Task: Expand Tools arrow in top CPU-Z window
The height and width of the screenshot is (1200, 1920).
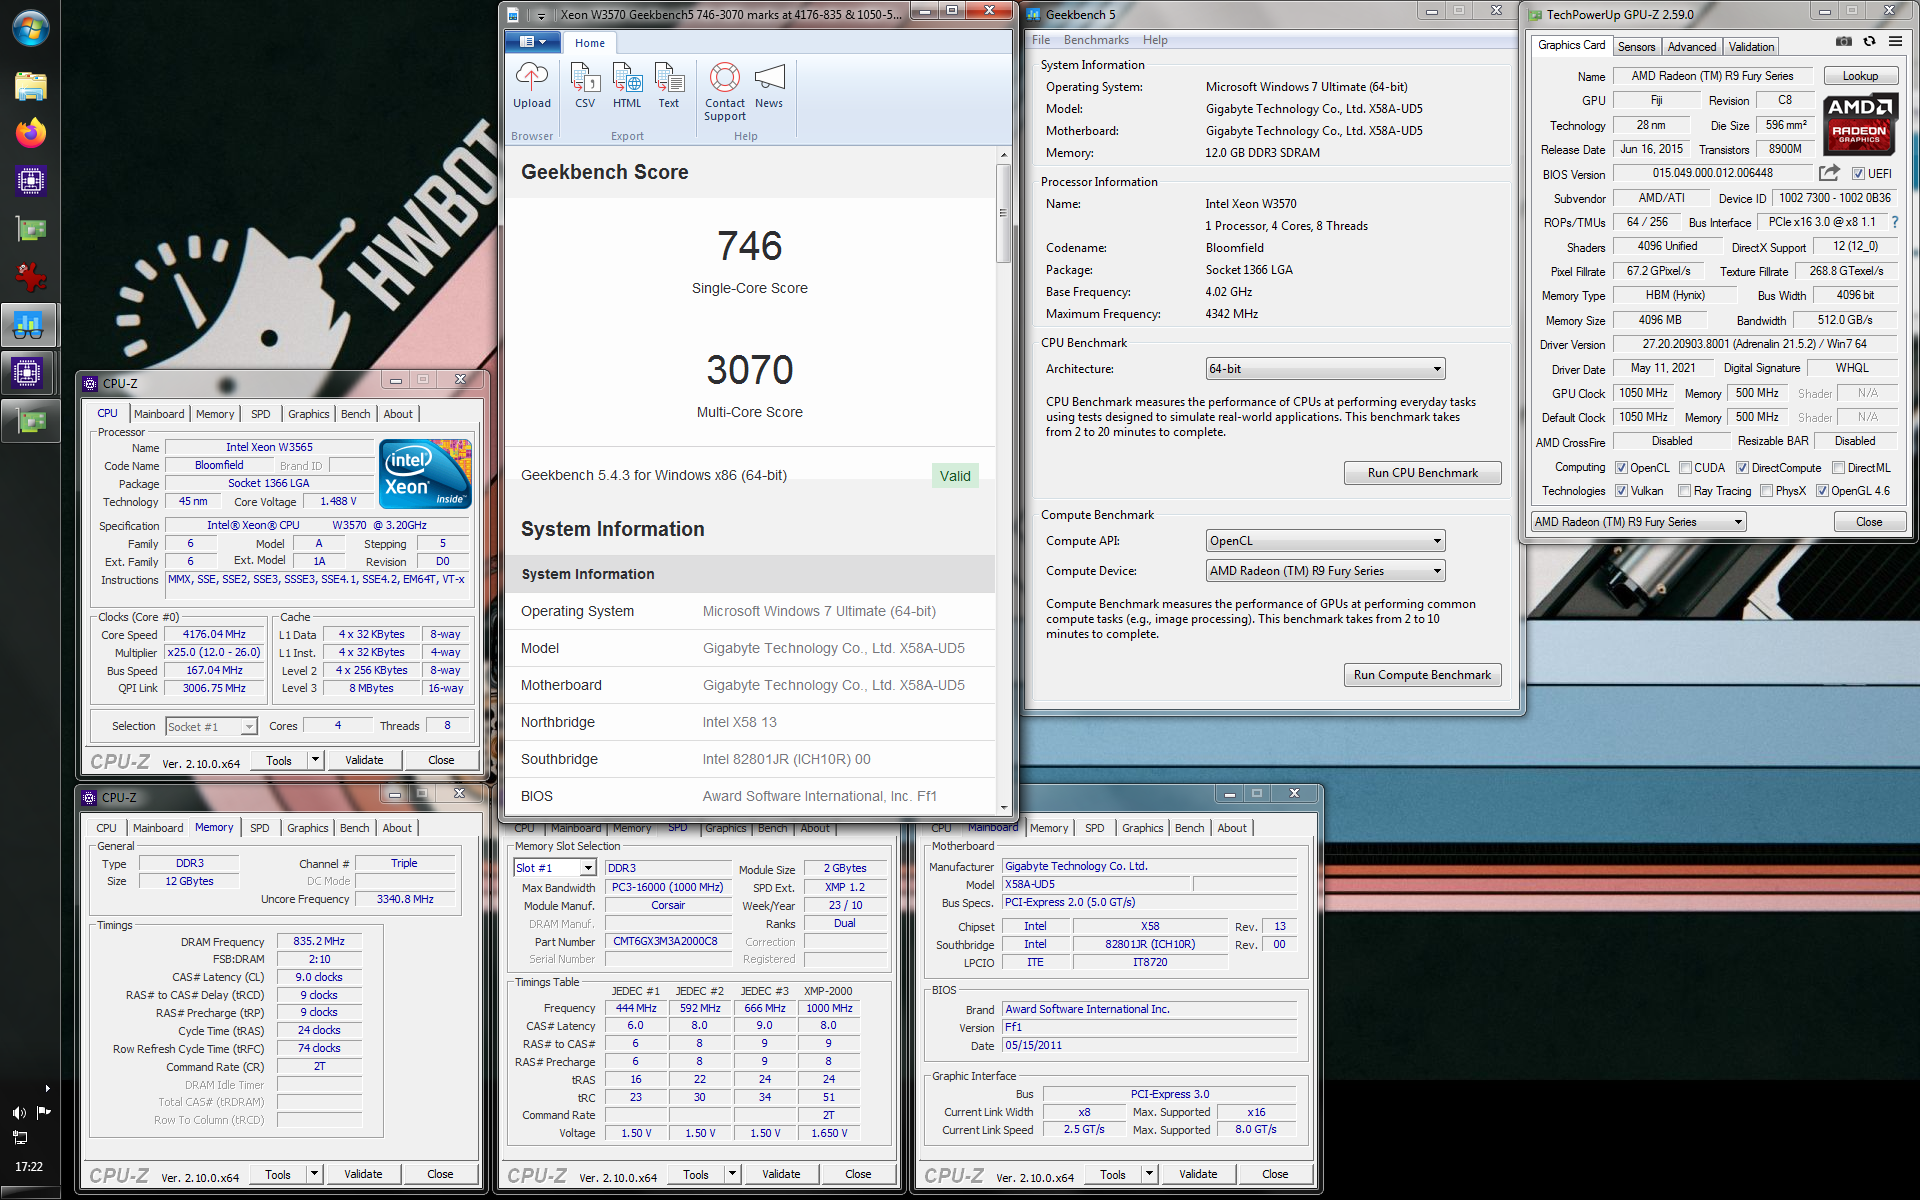Action: click(315, 760)
